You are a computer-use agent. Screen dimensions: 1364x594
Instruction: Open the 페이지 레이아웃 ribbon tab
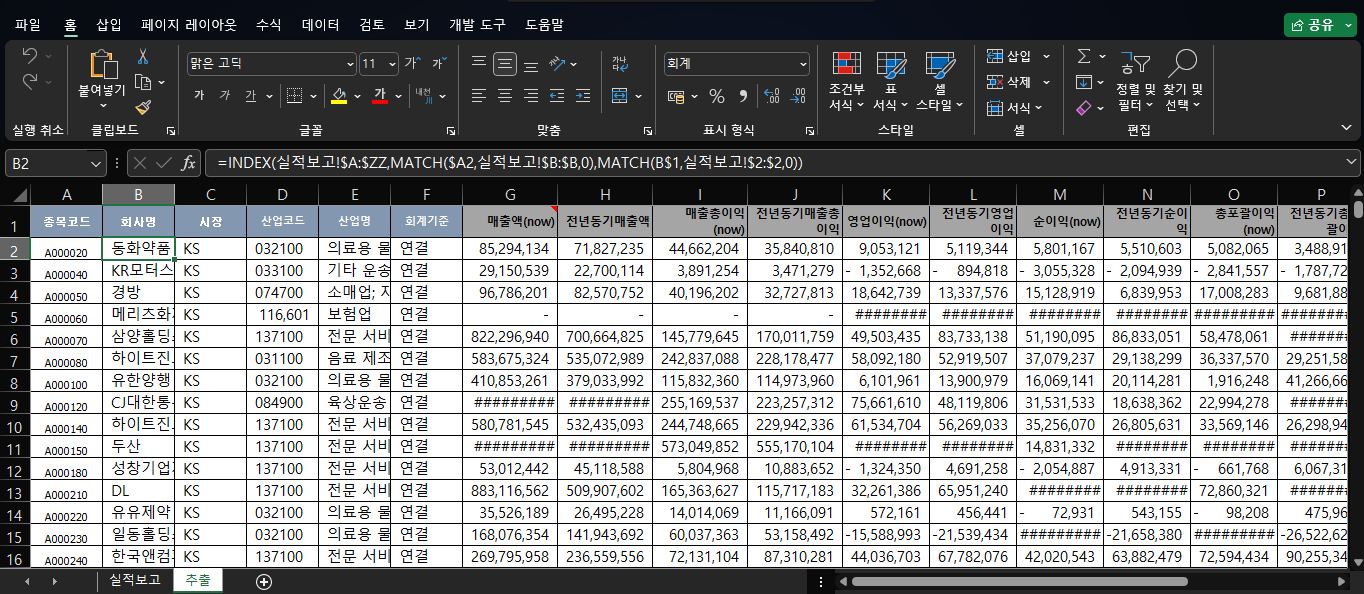(x=189, y=24)
